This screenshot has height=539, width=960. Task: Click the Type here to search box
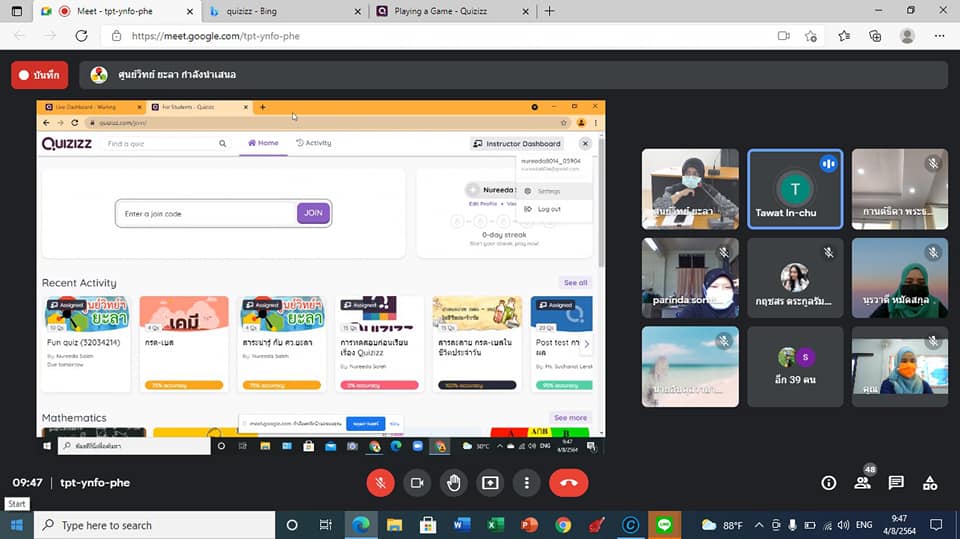(x=156, y=525)
